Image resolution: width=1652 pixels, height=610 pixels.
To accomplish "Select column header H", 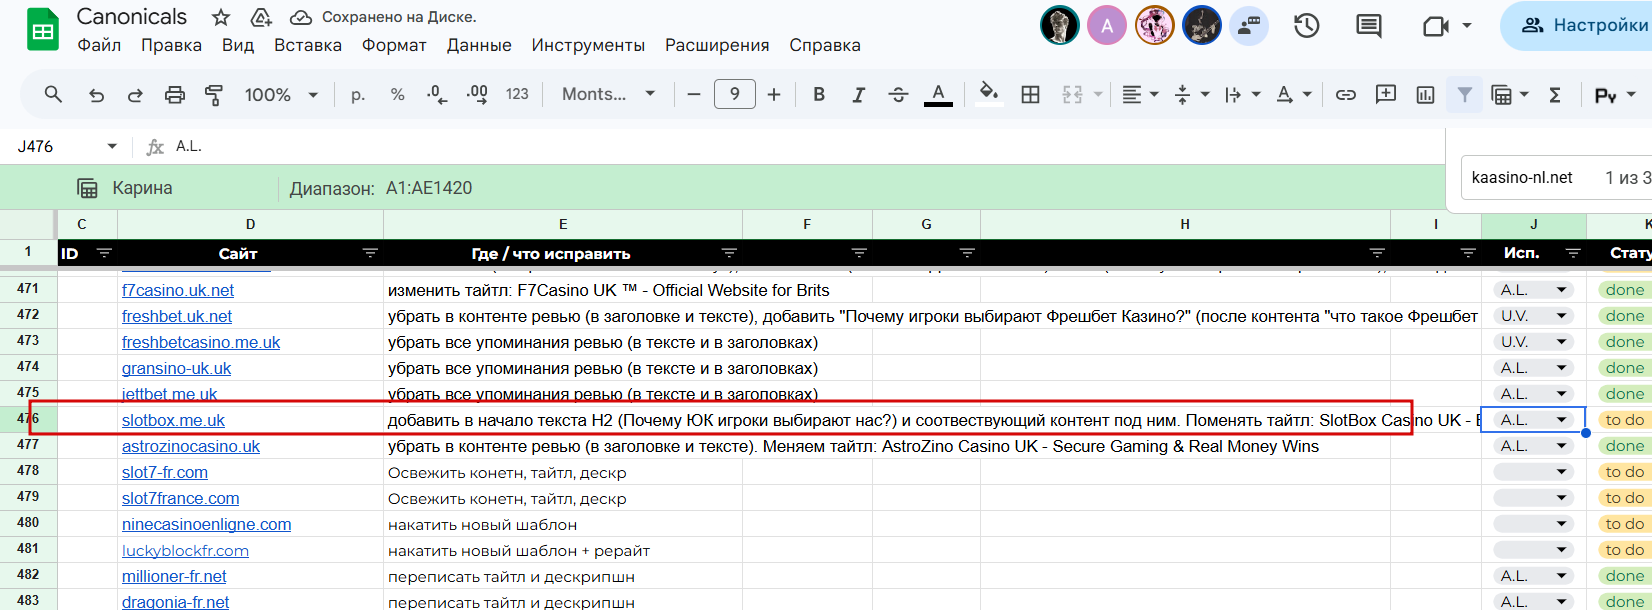I will (x=1185, y=224).
